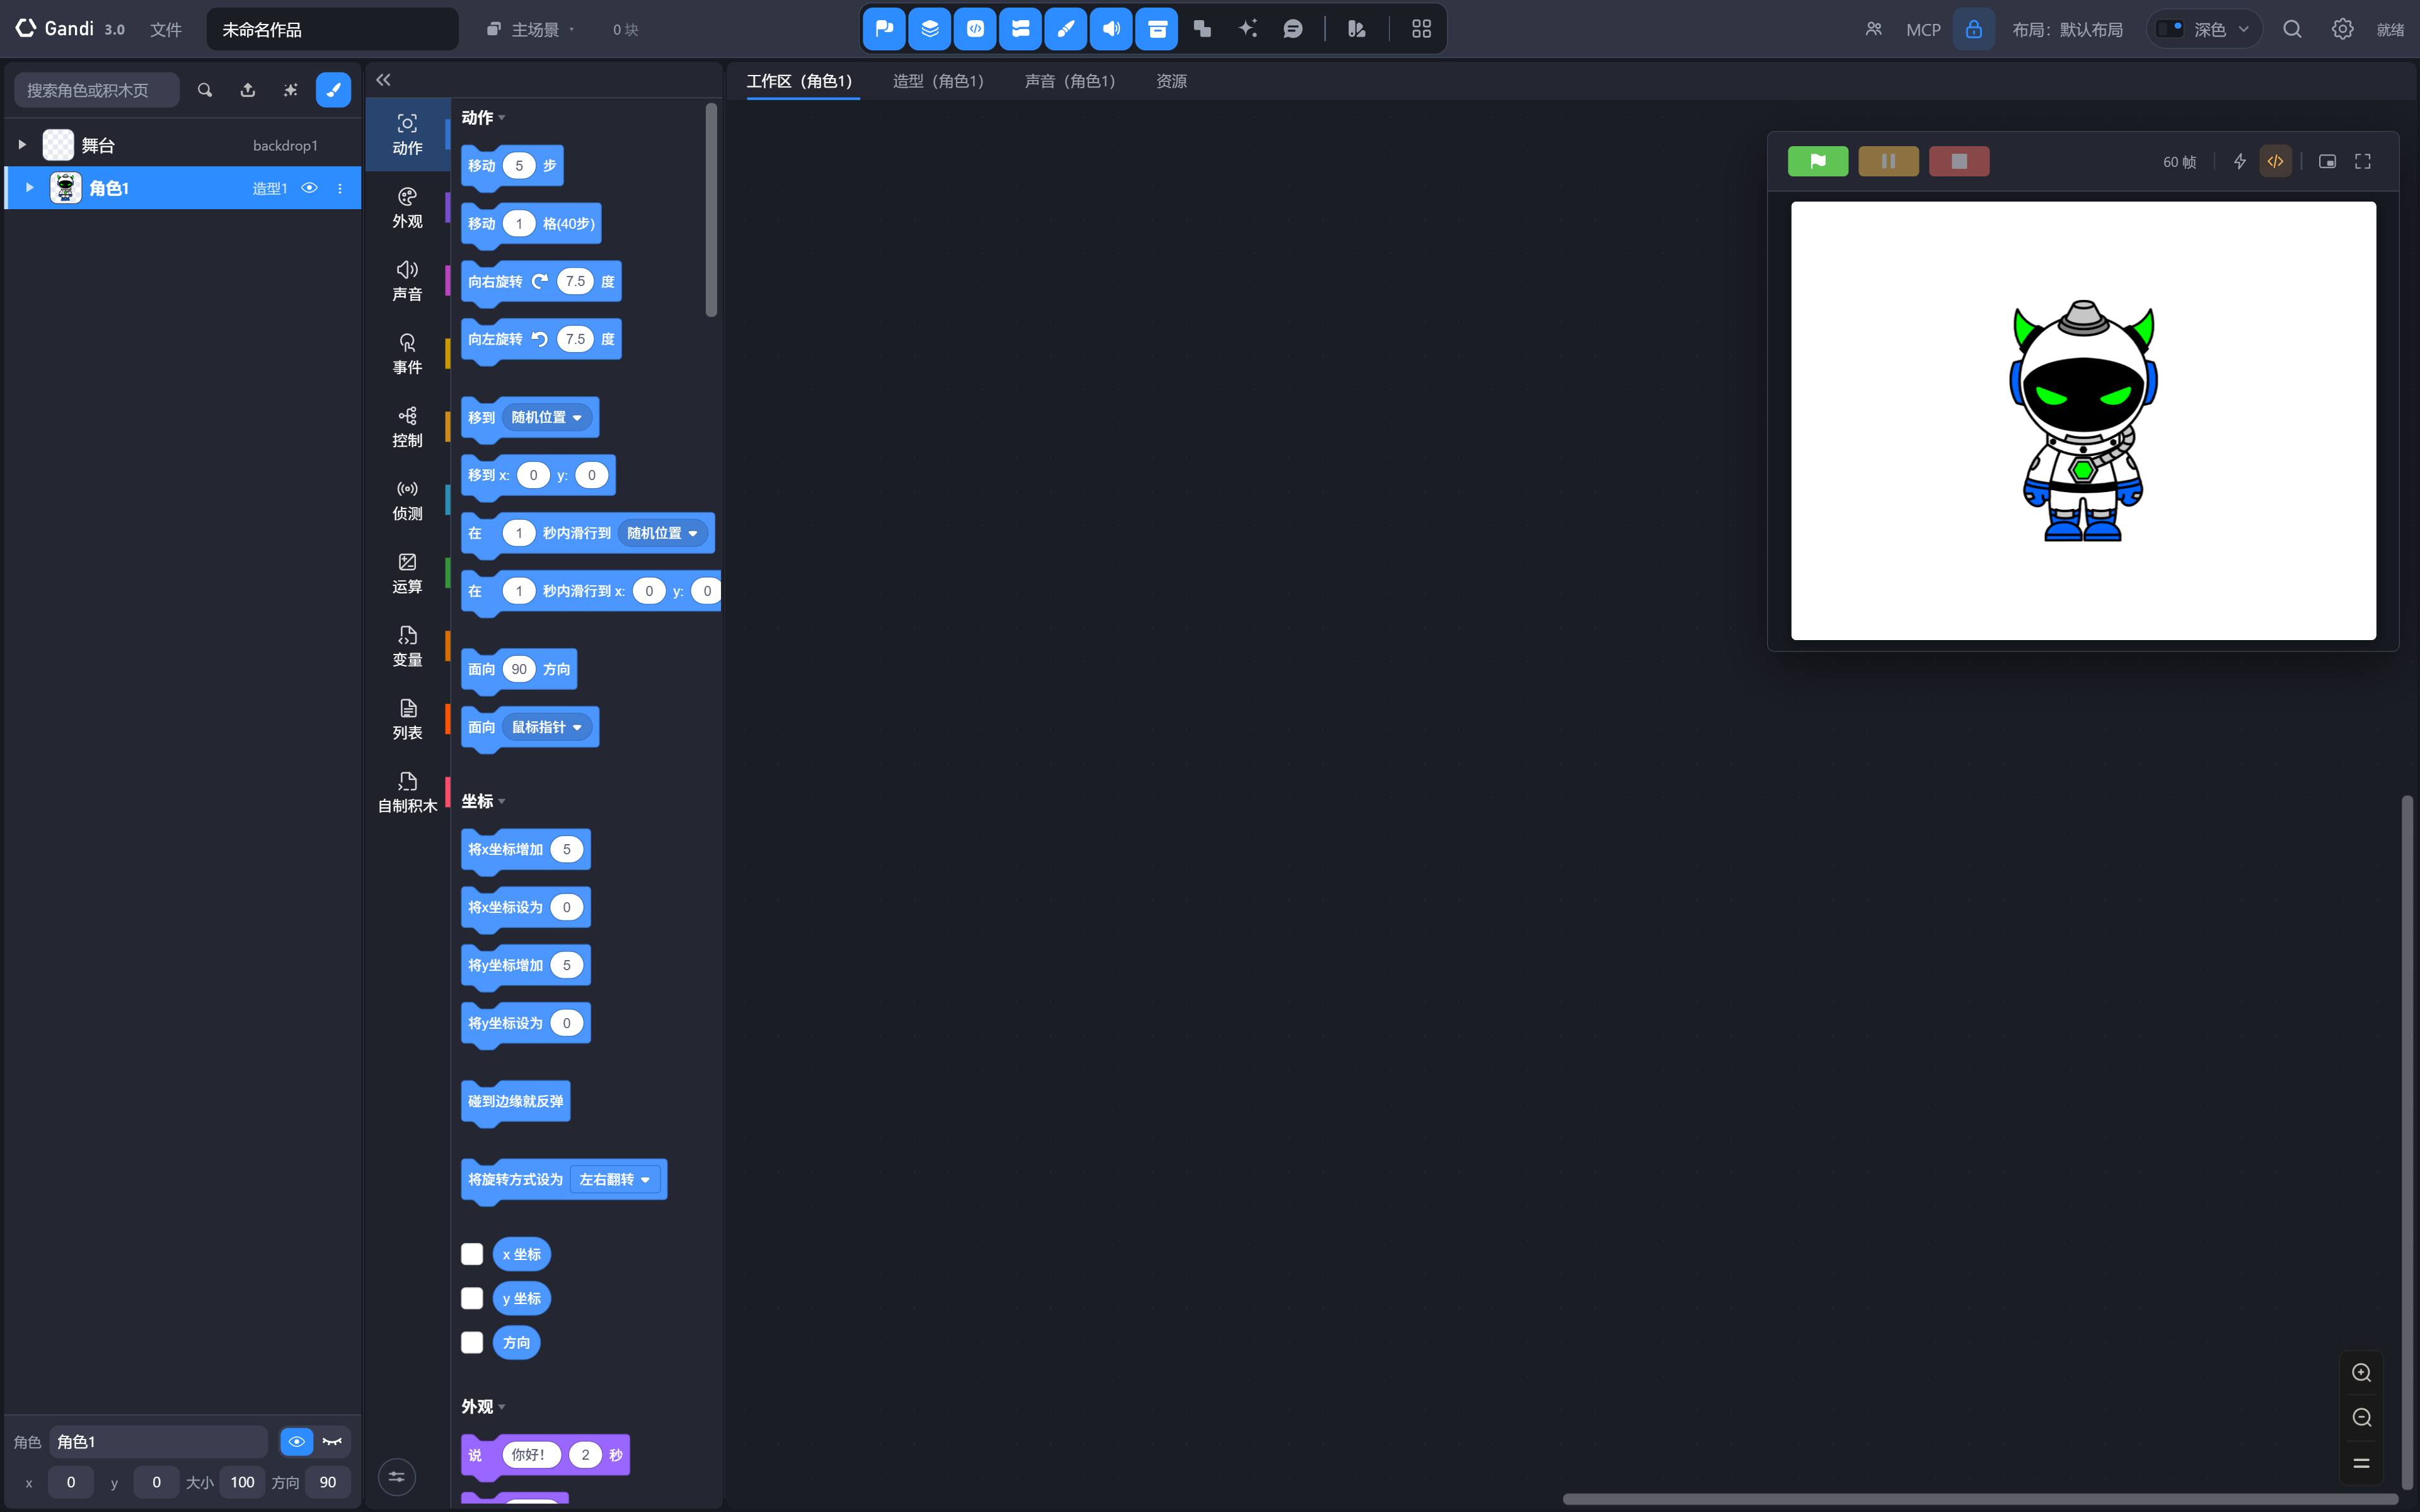This screenshot has height=1512, width=2420.
Task: Zoom in the workspace
Action: click(2361, 1372)
